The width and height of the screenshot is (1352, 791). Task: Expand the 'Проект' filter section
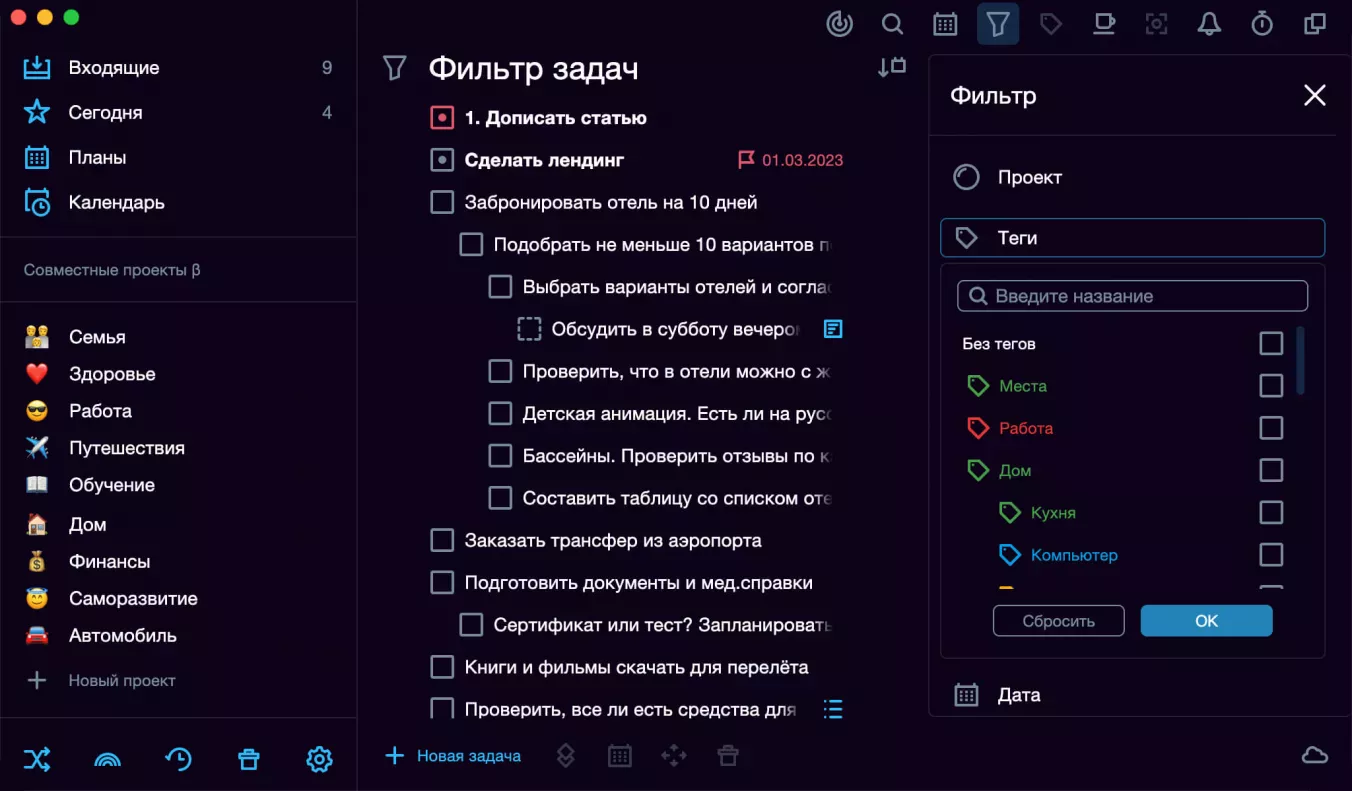click(x=1132, y=177)
